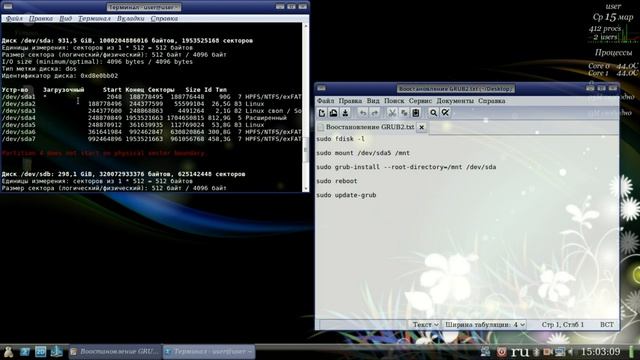
Task: Click the speaker volume icon in system tray
Action: pos(571,351)
